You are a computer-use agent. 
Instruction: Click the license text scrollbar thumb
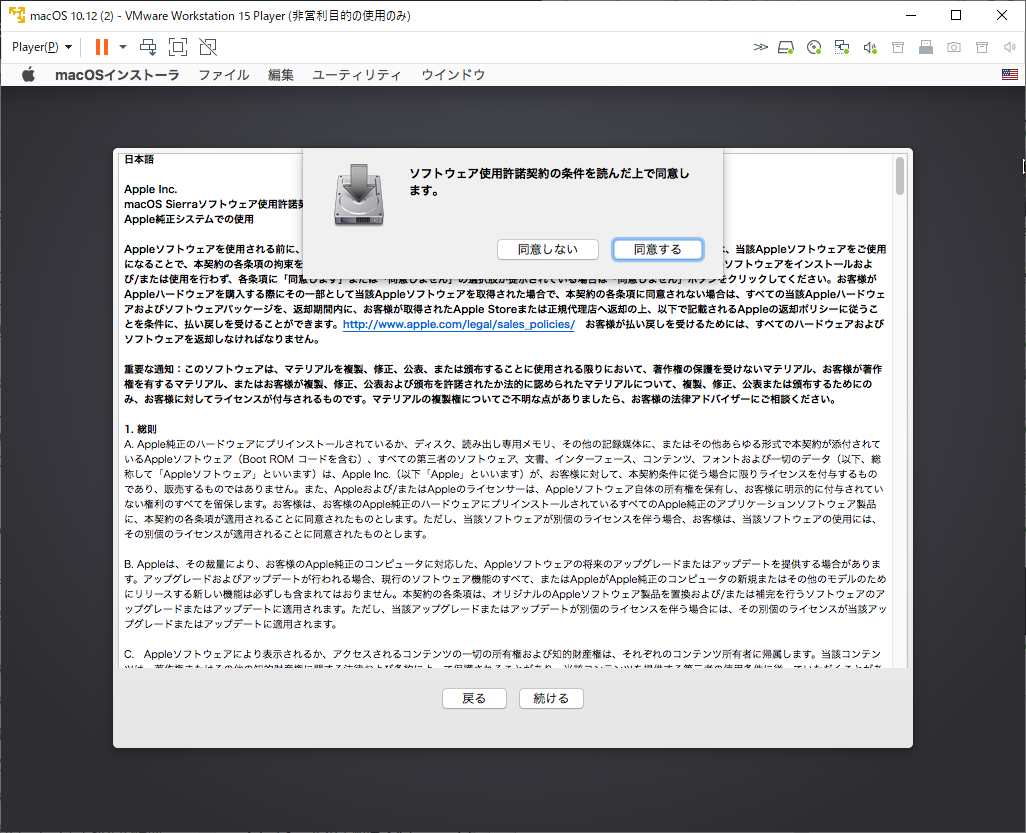900,175
